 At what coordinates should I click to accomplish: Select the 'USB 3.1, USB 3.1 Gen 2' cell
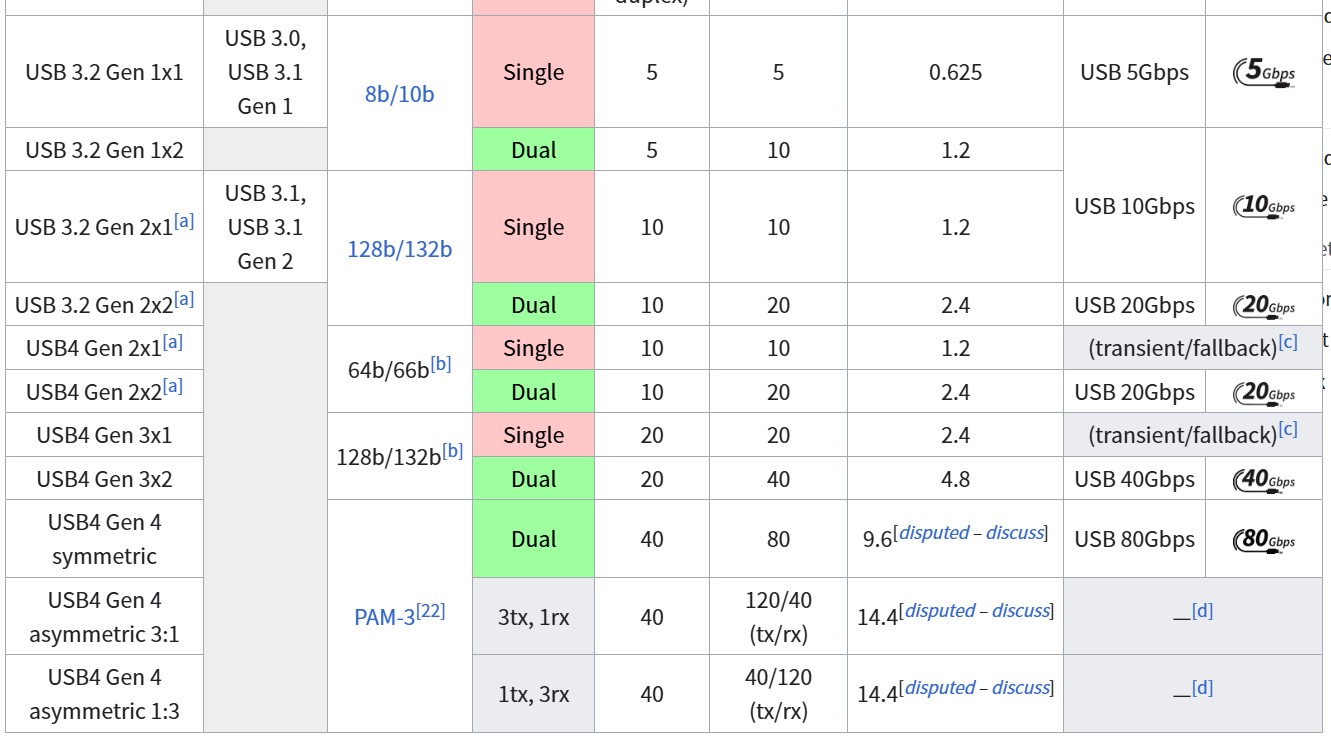click(x=265, y=227)
